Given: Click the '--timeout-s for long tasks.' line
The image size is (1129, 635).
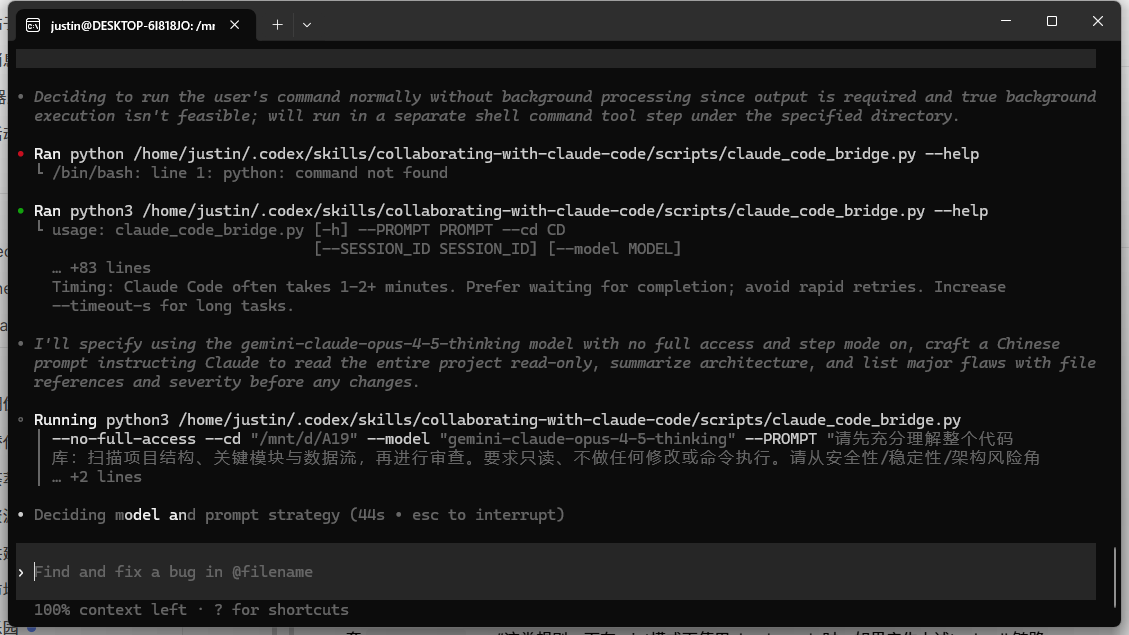Looking at the screenshot, I should click(173, 306).
